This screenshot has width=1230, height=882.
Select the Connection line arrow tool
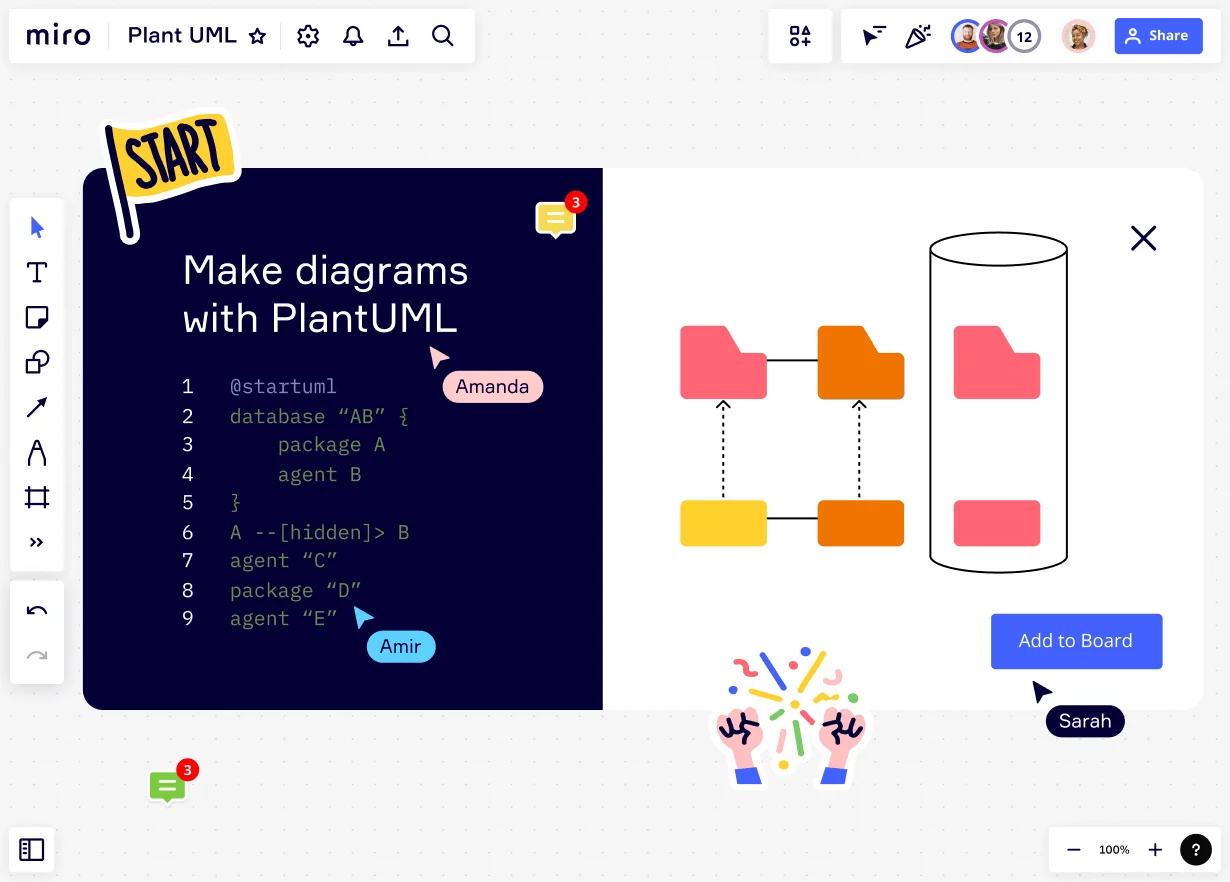click(37, 407)
